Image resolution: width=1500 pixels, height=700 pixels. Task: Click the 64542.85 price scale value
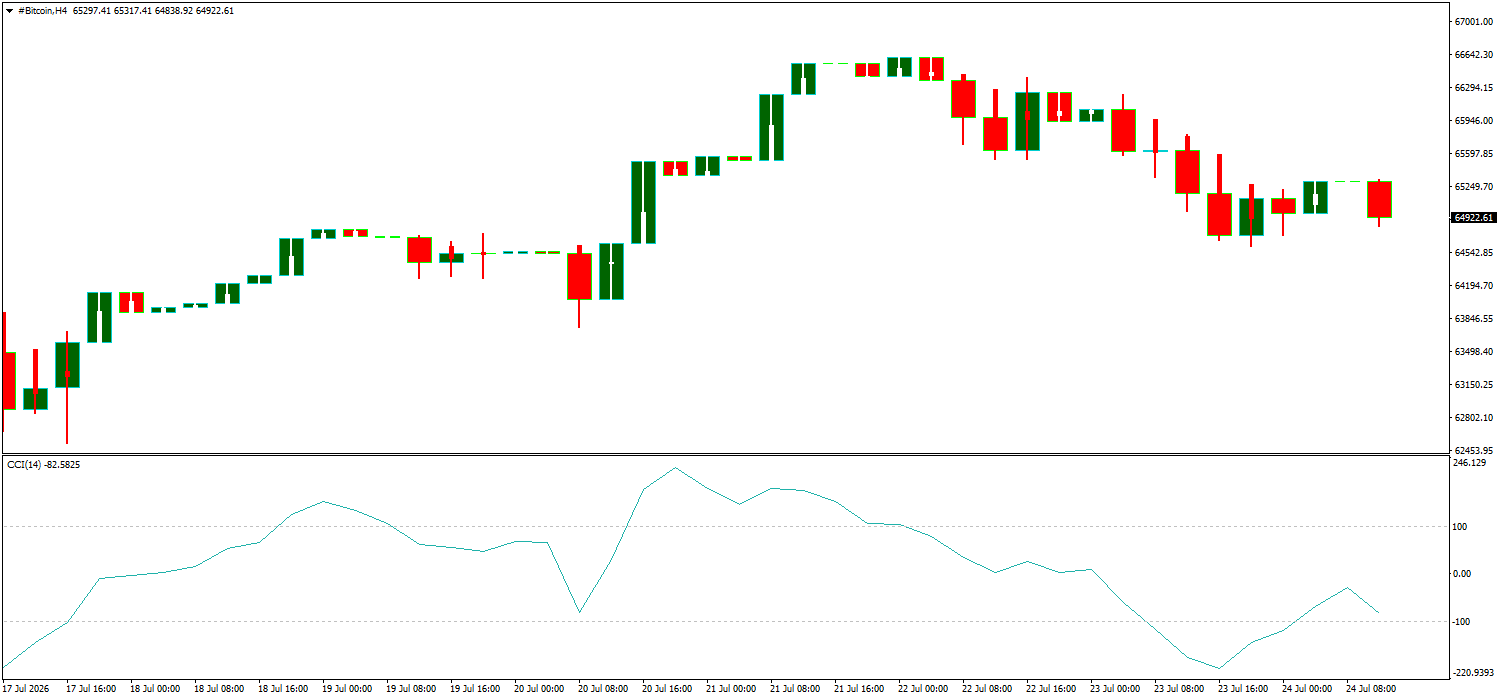point(1473,253)
